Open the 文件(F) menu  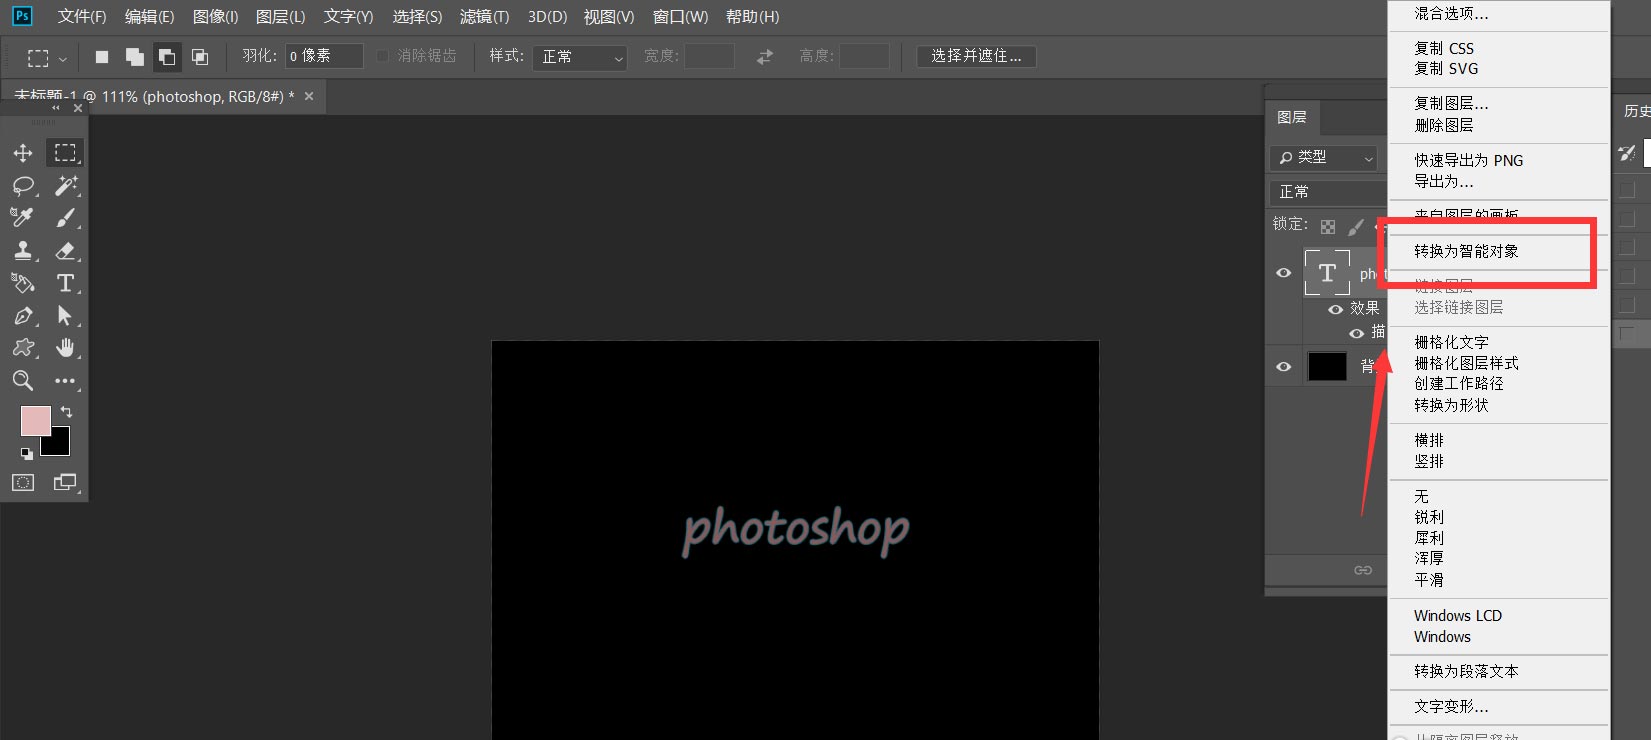pyautogui.click(x=82, y=17)
